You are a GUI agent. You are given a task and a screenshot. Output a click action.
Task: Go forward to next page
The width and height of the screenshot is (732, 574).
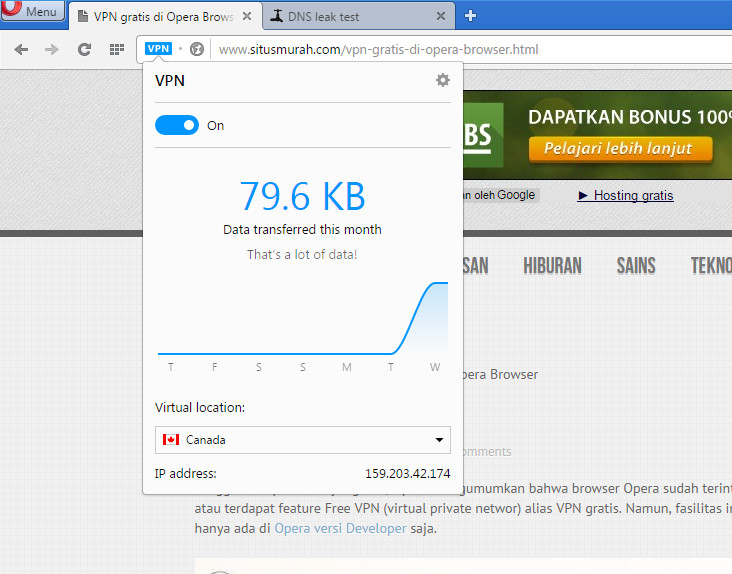(52, 49)
